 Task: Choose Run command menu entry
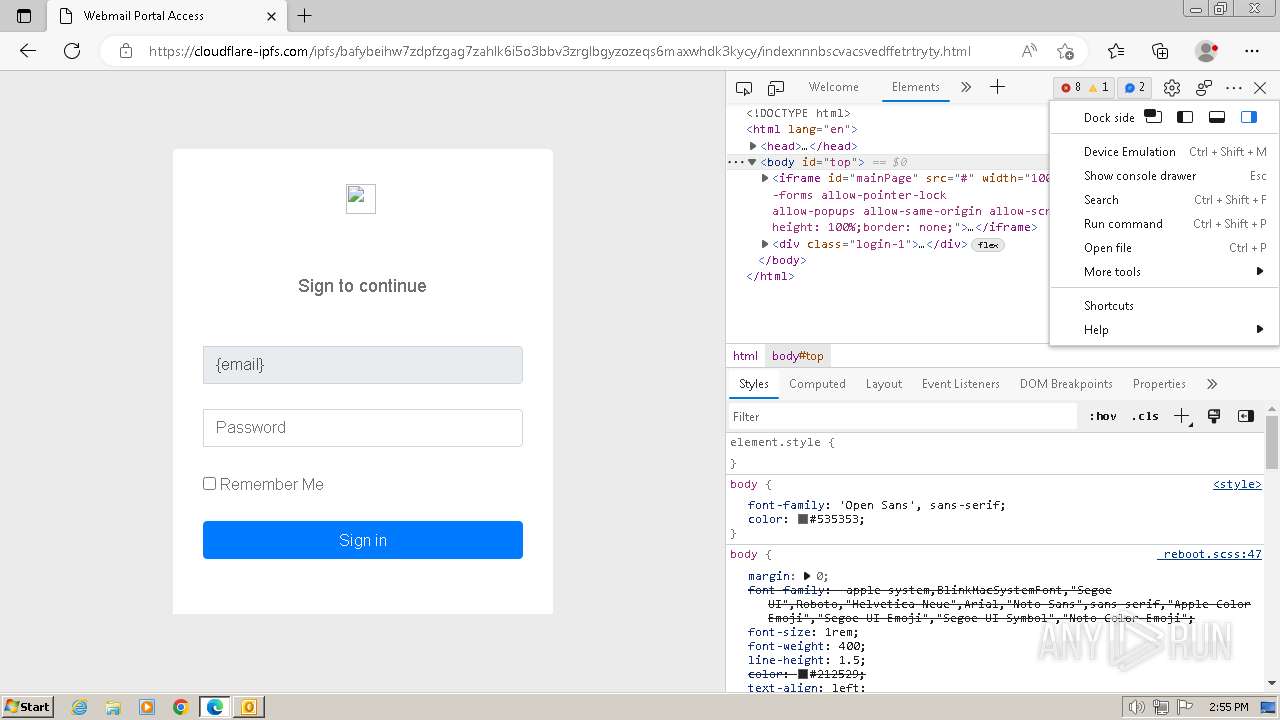pos(1164,224)
